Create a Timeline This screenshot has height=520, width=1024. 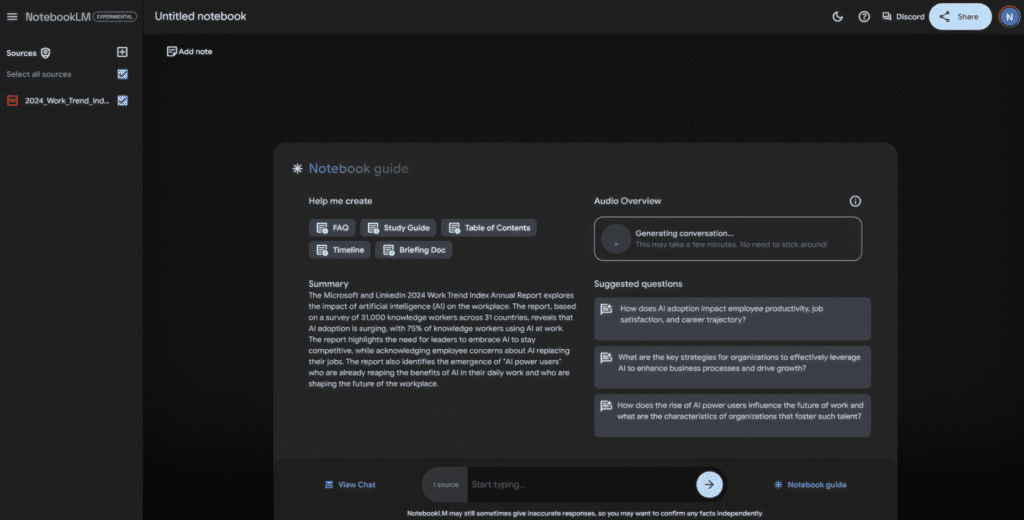[x=340, y=250]
